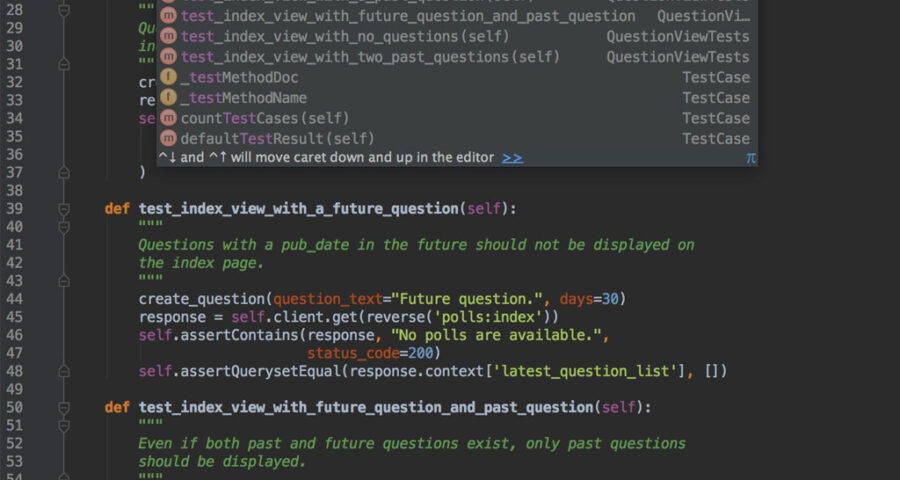The width and height of the screenshot is (900, 480).
Task: Click TestCase label on the countTestCases row
Action: [x=716, y=118]
